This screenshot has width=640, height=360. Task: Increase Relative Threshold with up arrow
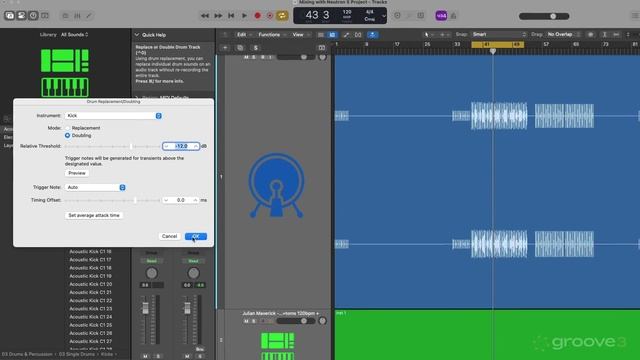pos(196,146)
